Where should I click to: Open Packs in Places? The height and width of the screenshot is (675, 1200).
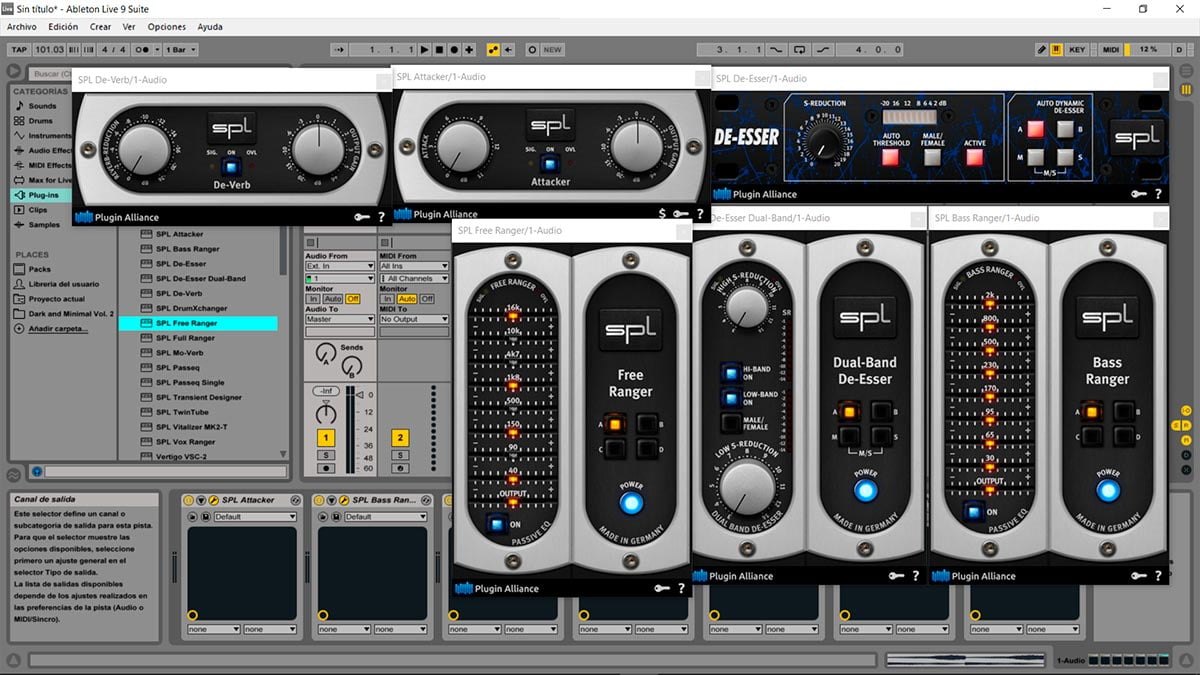coord(39,269)
